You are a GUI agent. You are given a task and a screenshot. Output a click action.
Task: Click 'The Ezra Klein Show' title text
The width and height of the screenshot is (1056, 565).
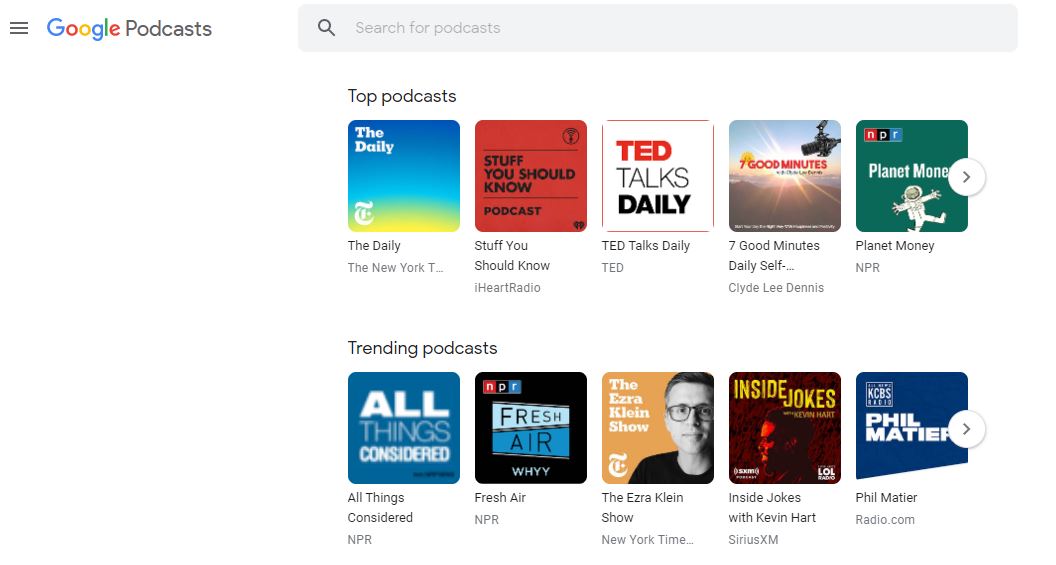pos(642,508)
